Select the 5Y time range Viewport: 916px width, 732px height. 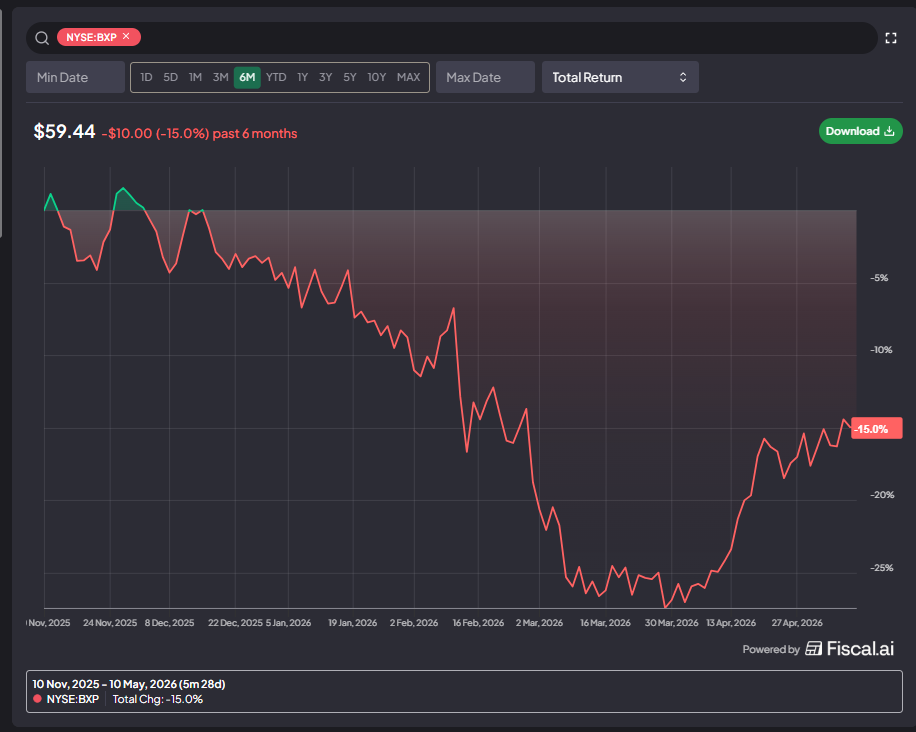coord(349,77)
